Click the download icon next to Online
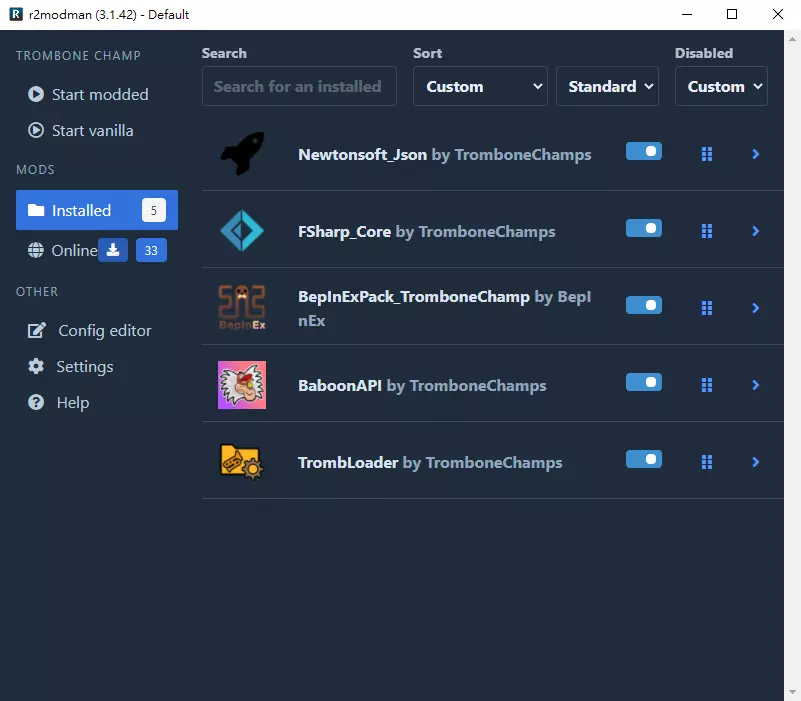Screen dimensions: 801x701 tap(113, 250)
